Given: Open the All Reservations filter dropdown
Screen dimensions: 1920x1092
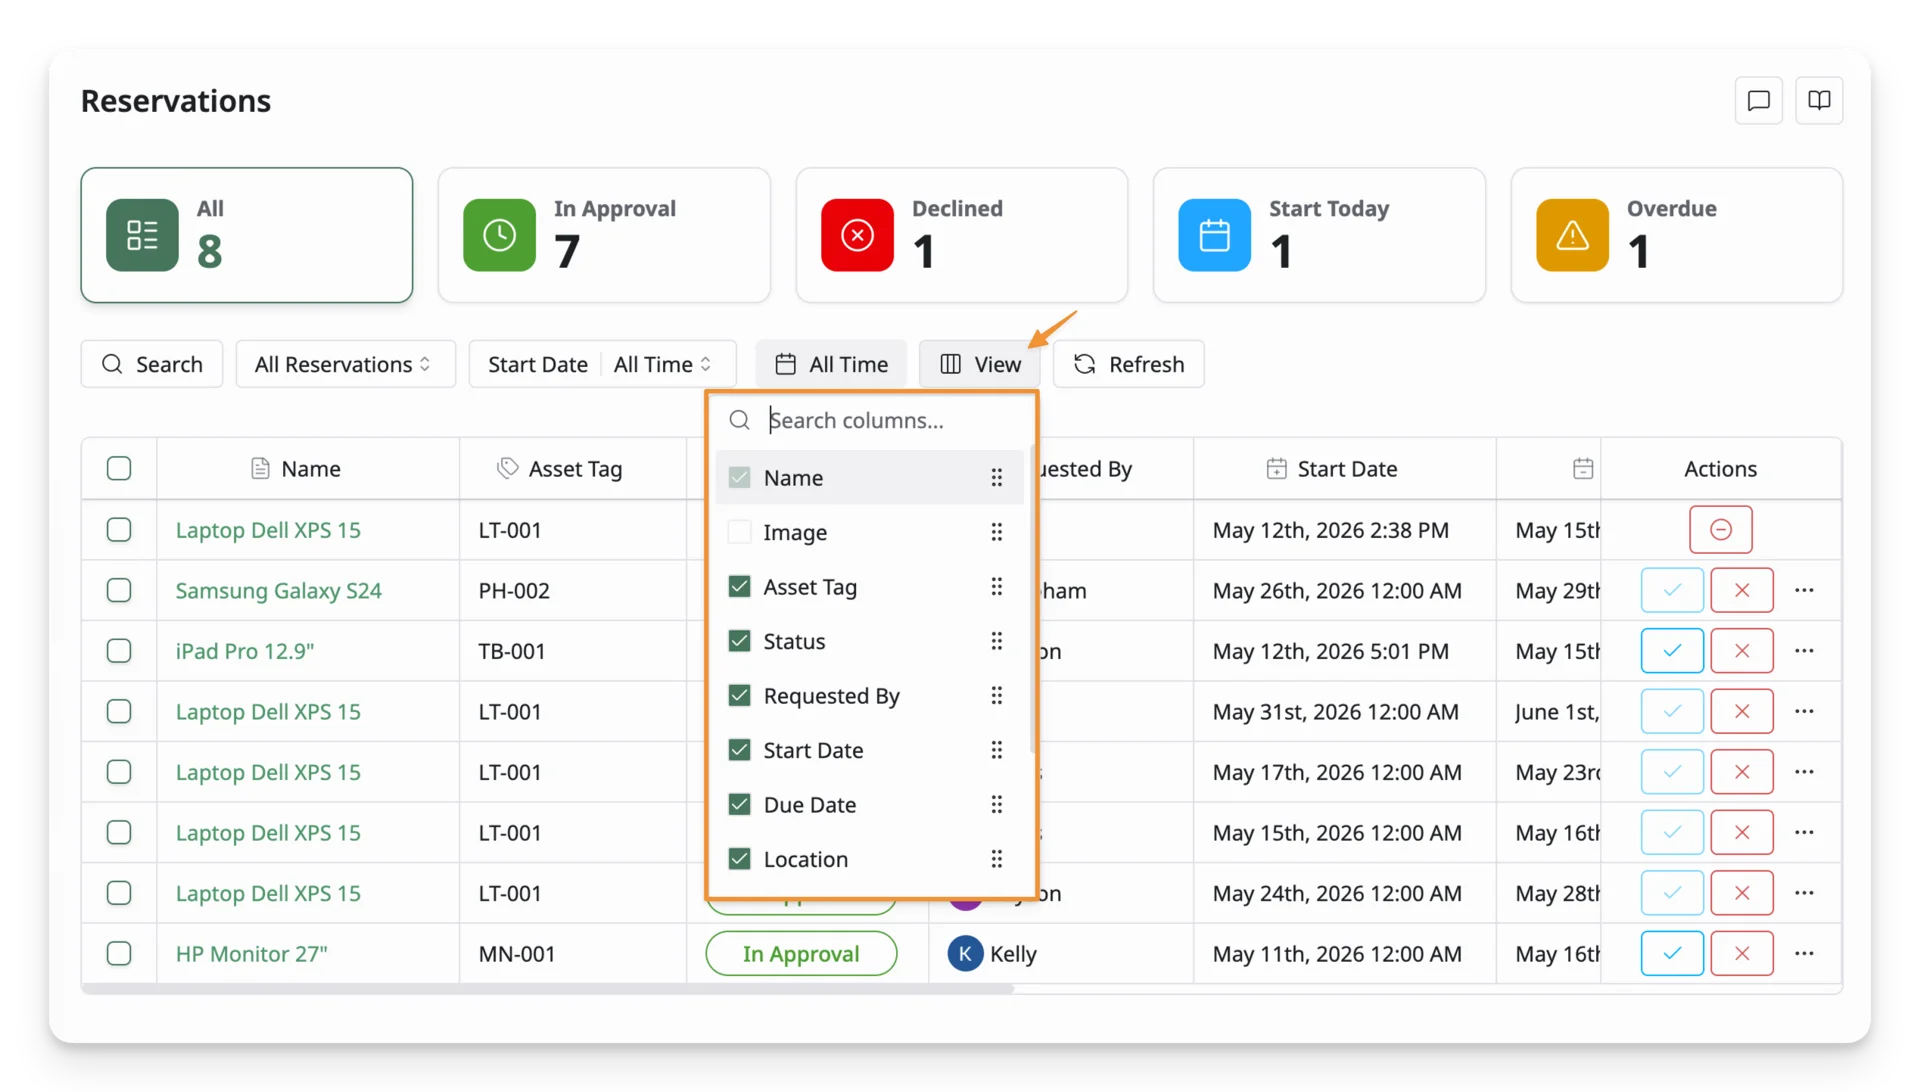Looking at the screenshot, I should (x=345, y=364).
